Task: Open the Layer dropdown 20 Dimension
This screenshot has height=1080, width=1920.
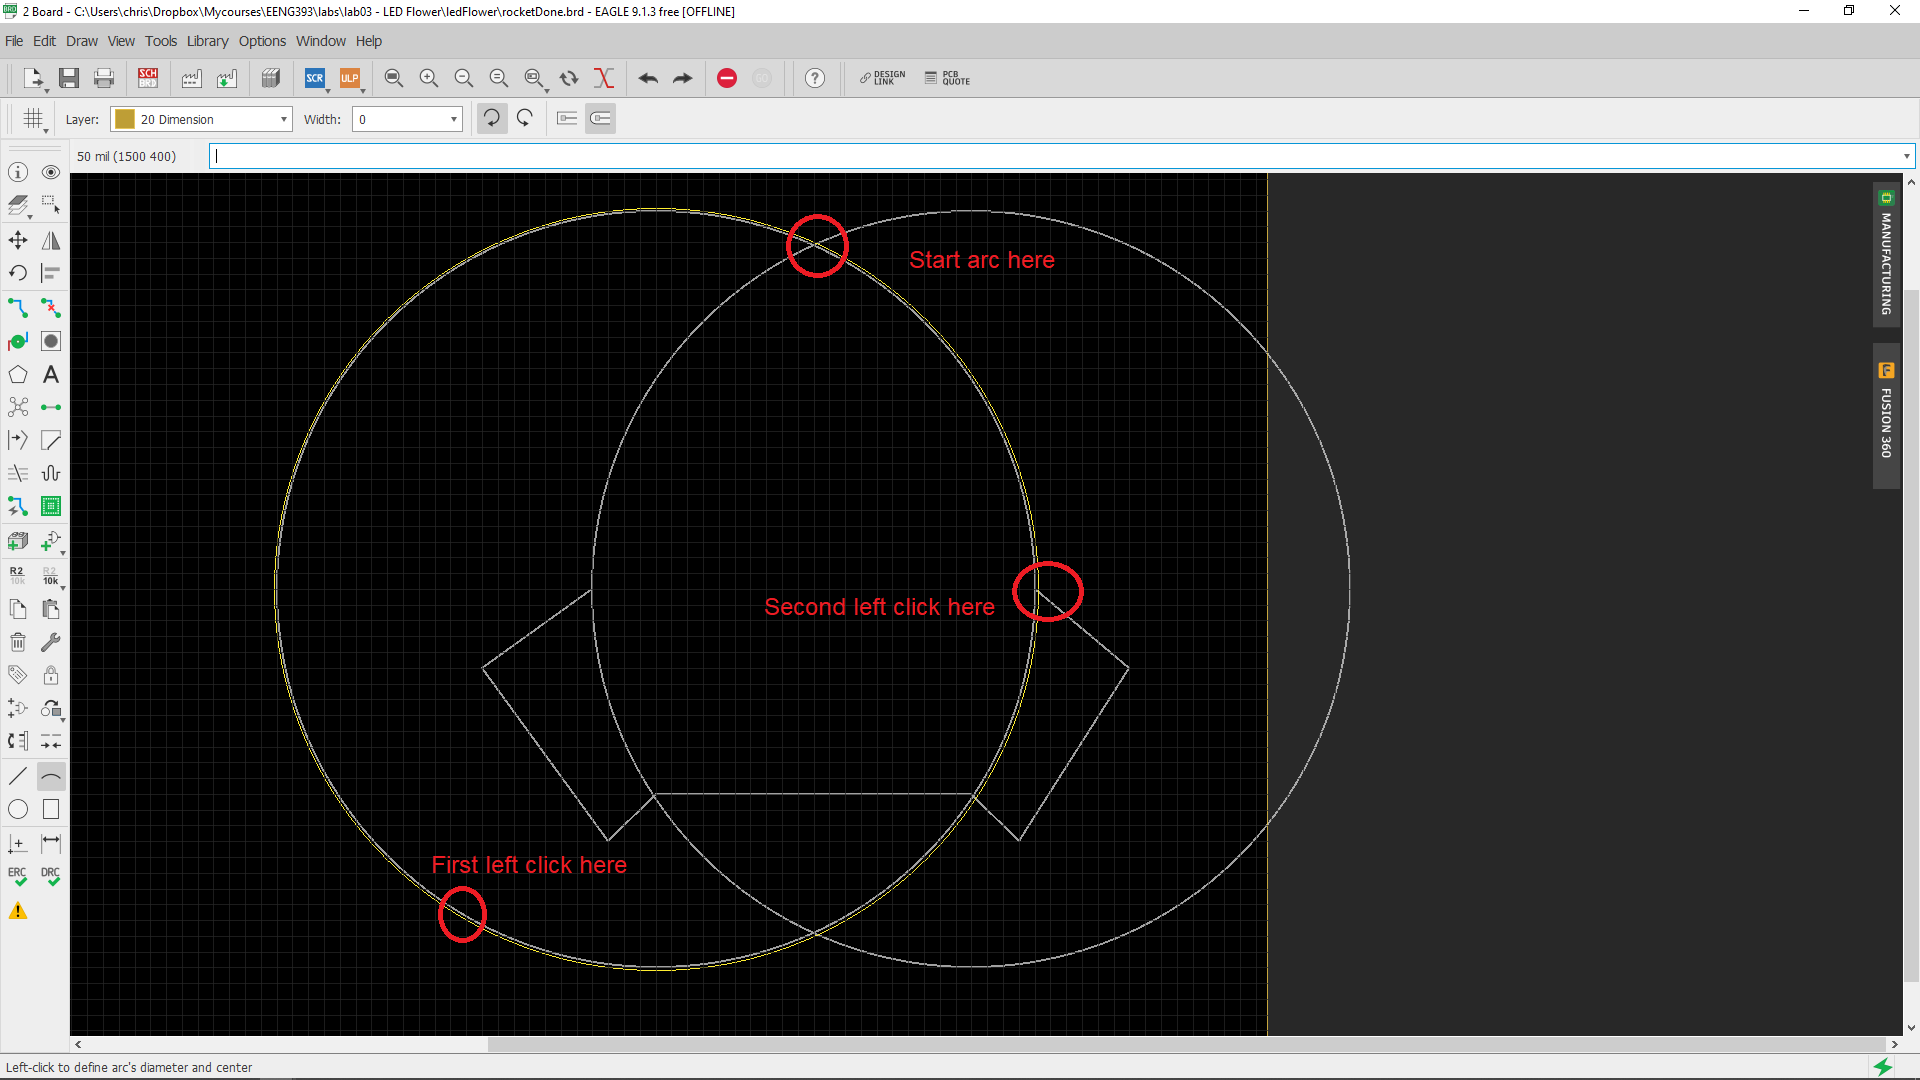Action: click(201, 119)
